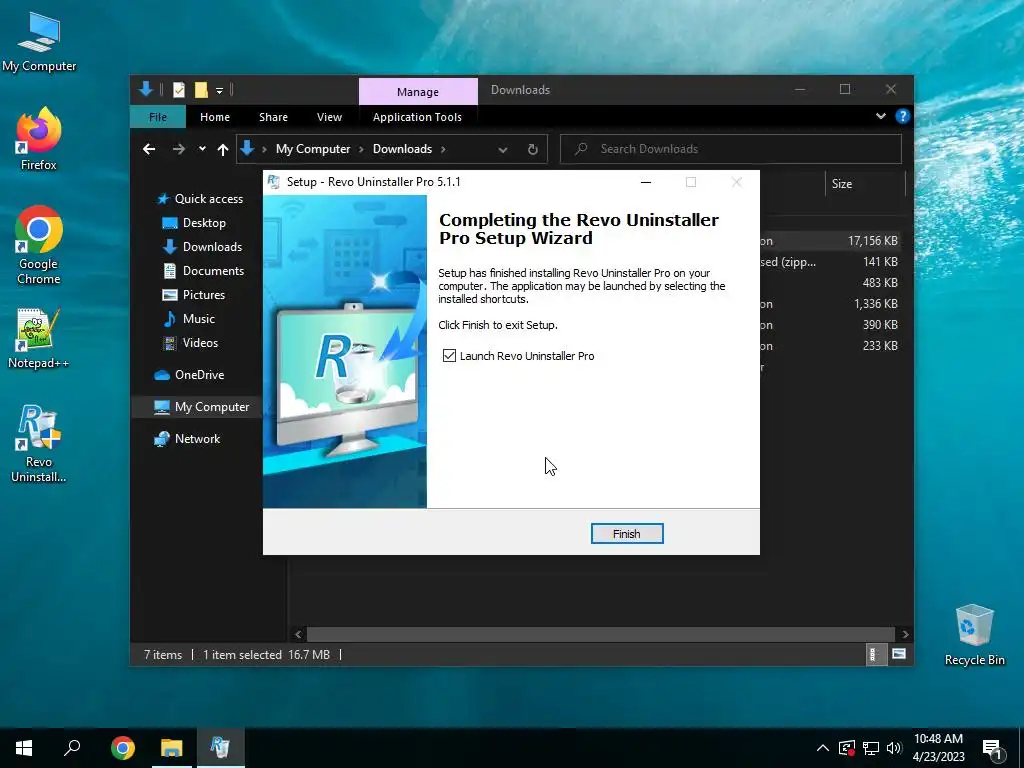
Task: Select Documents in navigation pane
Action: tap(203, 270)
